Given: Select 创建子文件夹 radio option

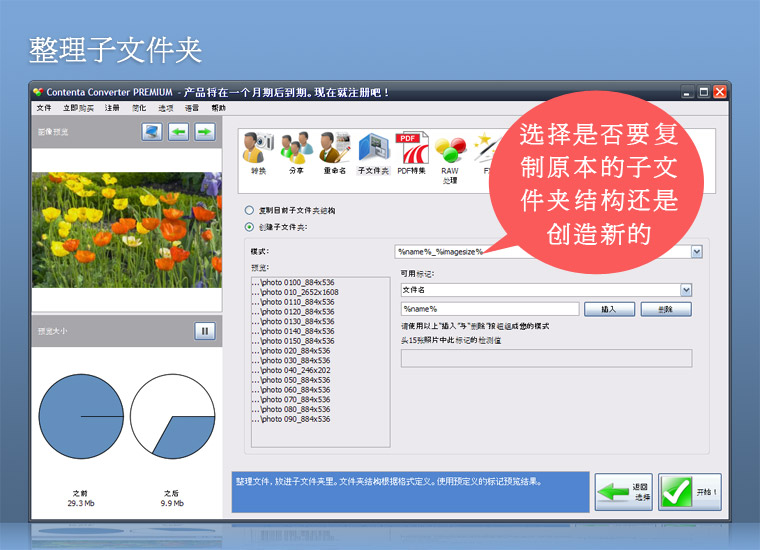Looking at the screenshot, I should [x=249, y=228].
